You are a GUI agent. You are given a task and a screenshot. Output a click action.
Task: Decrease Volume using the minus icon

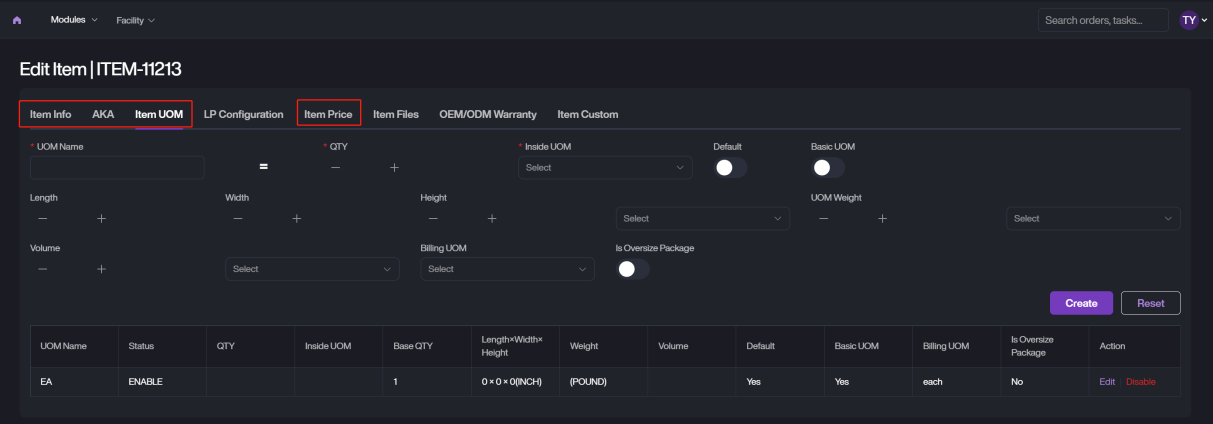(42, 269)
